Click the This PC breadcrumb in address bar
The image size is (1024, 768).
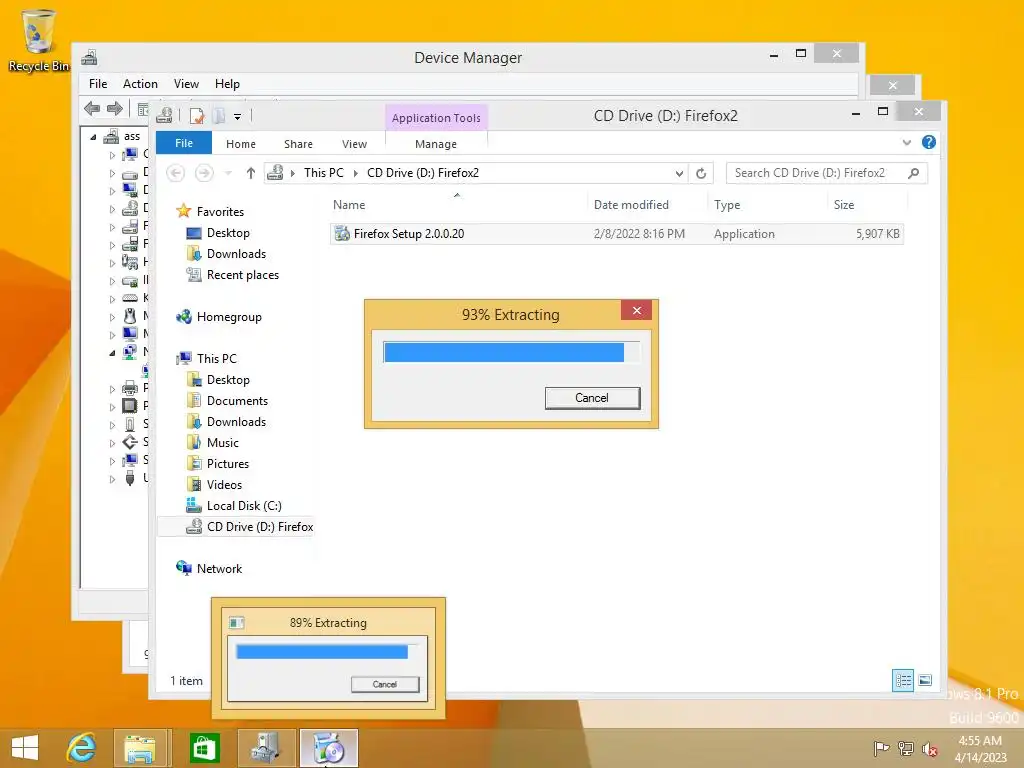pos(323,173)
